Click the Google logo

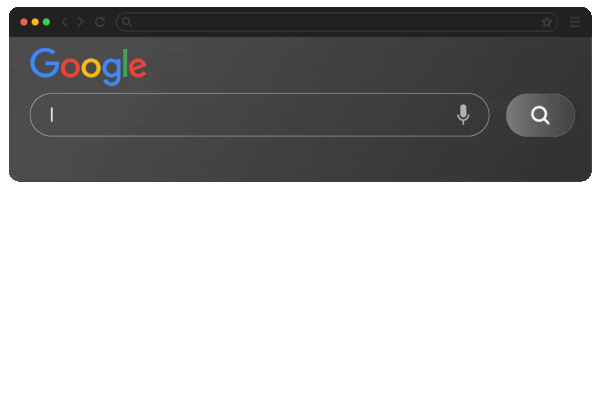tap(88, 67)
